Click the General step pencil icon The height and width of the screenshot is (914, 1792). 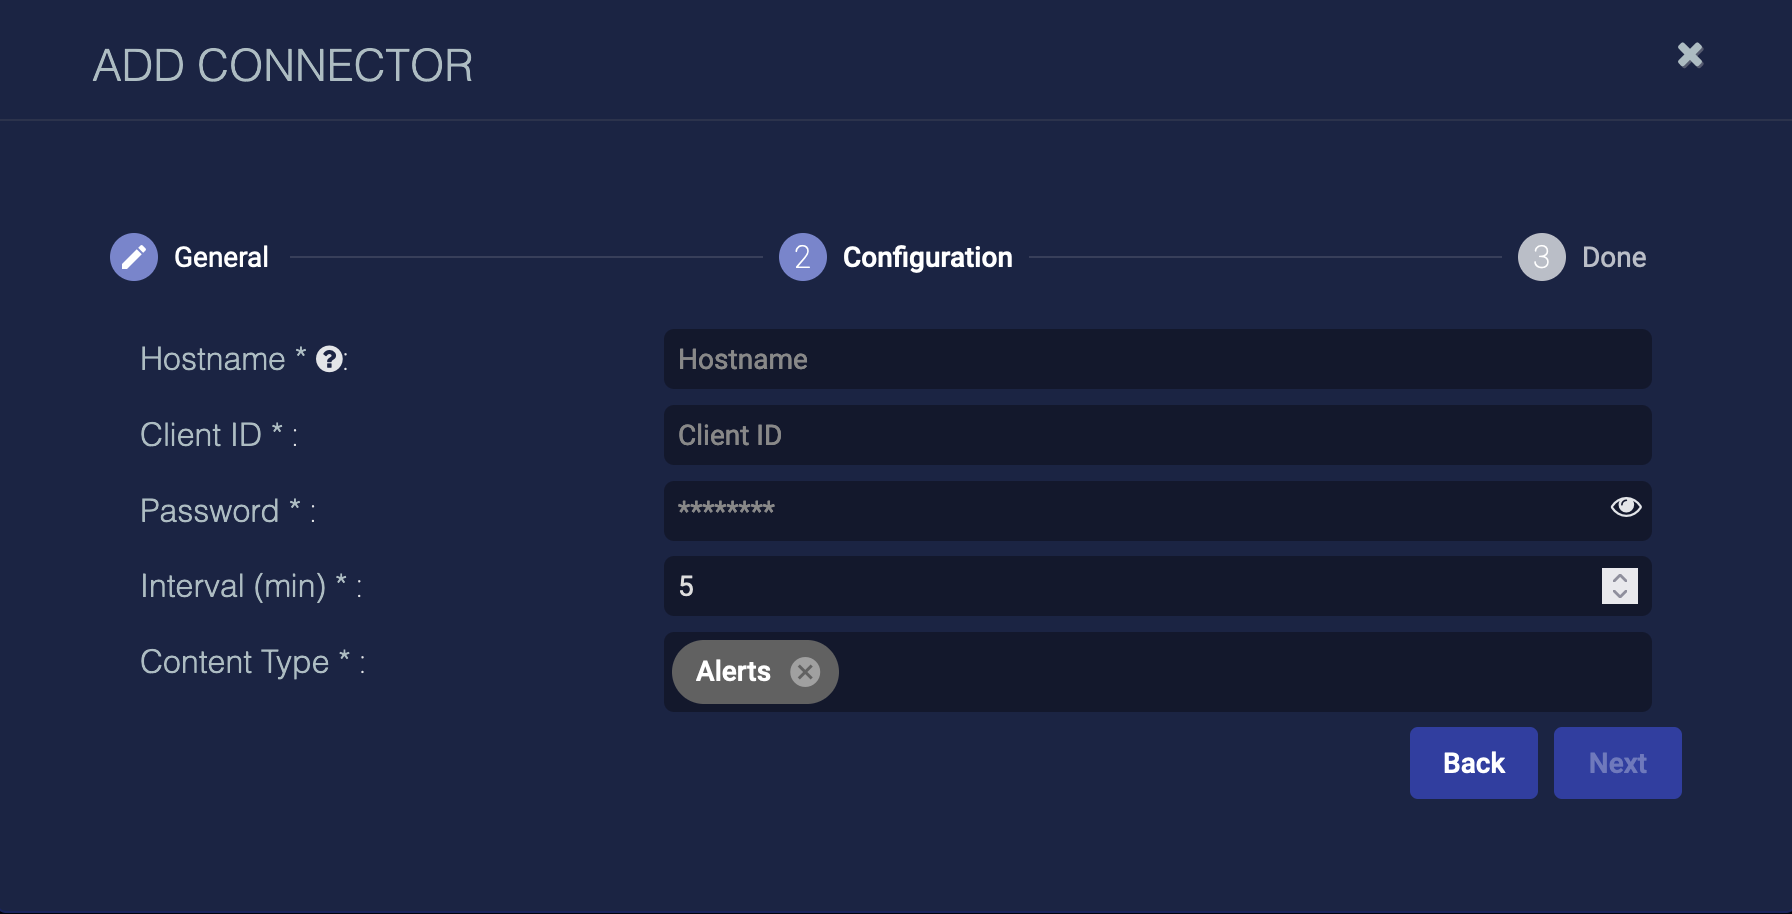click(x=134, y=257)
